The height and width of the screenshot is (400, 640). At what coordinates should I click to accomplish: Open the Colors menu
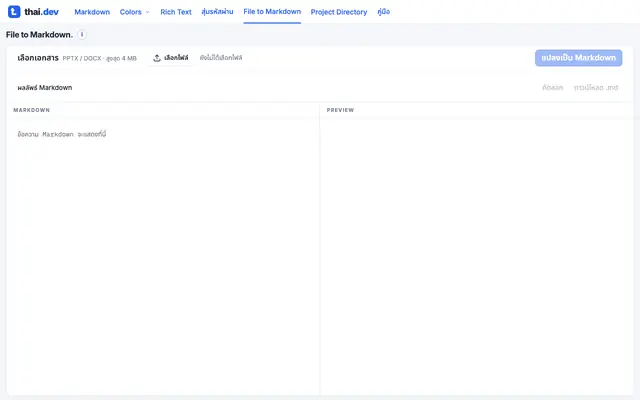click(x=135, y=12)
